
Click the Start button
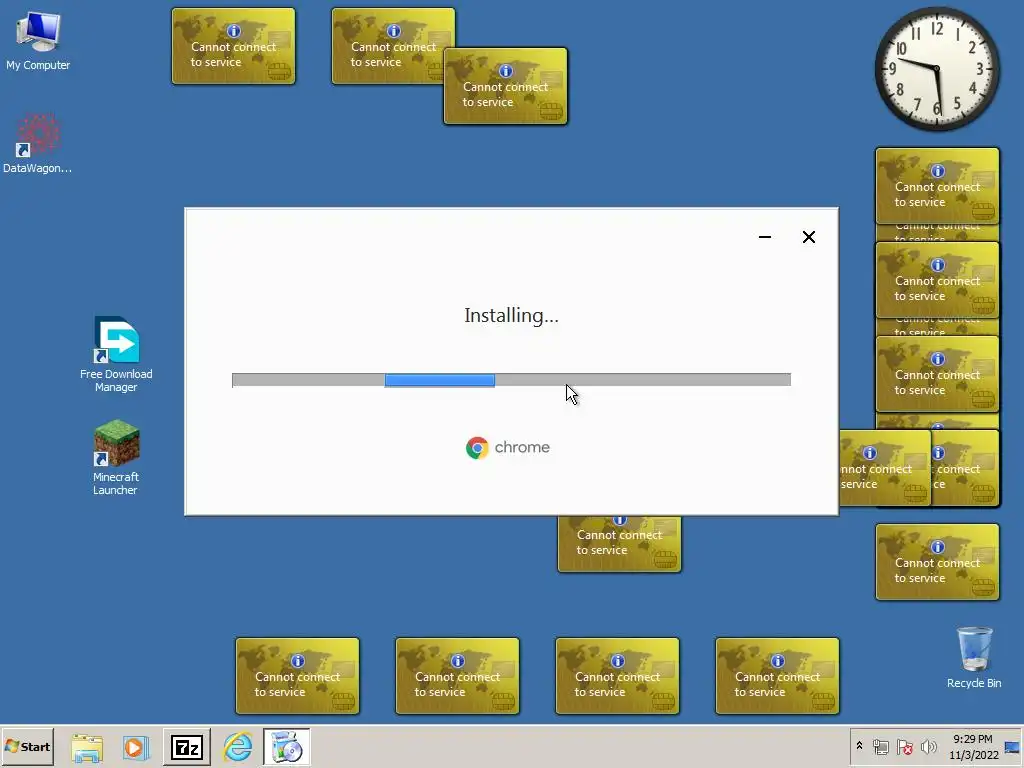pyautogui.click(x=27, y=746)
